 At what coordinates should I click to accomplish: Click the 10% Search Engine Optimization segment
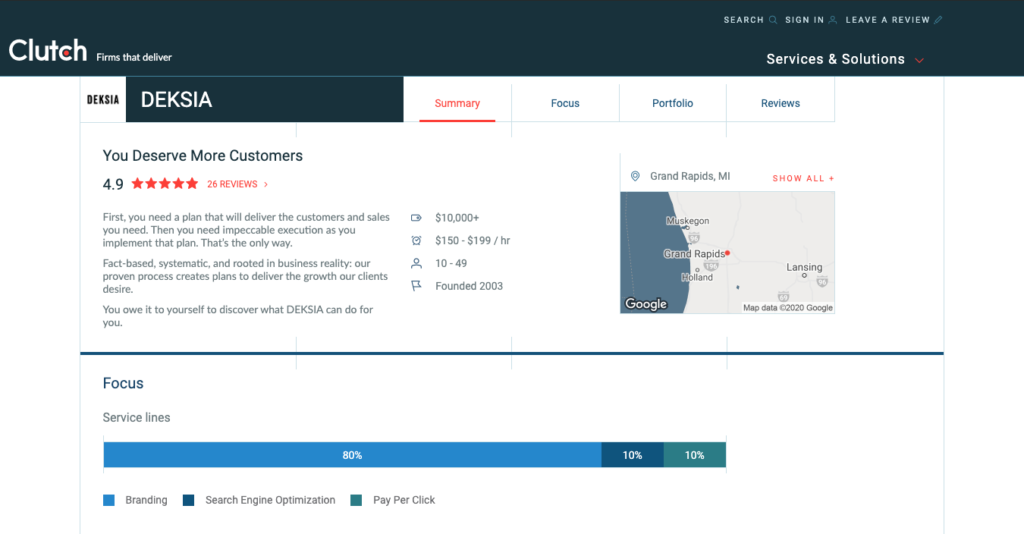click(x=632, y=455)
